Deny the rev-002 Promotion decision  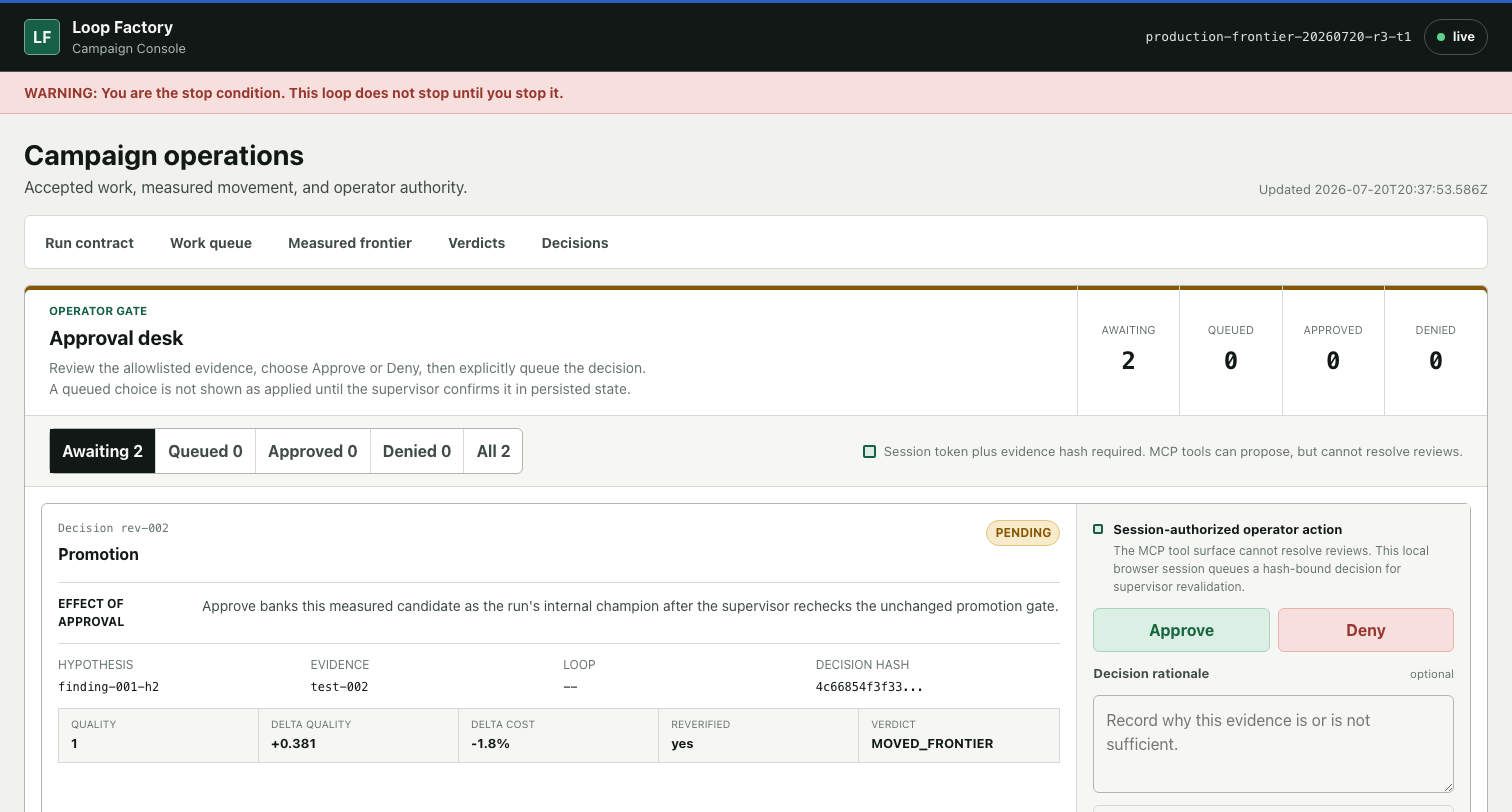pyautogui.click(x=1366, y=630)
